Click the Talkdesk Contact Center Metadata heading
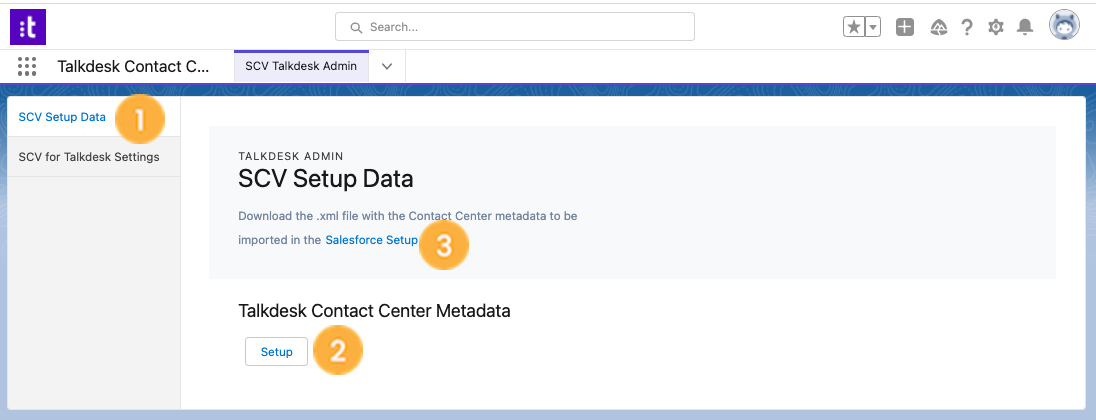This screenshot has width=1096, height=420. 375,311
